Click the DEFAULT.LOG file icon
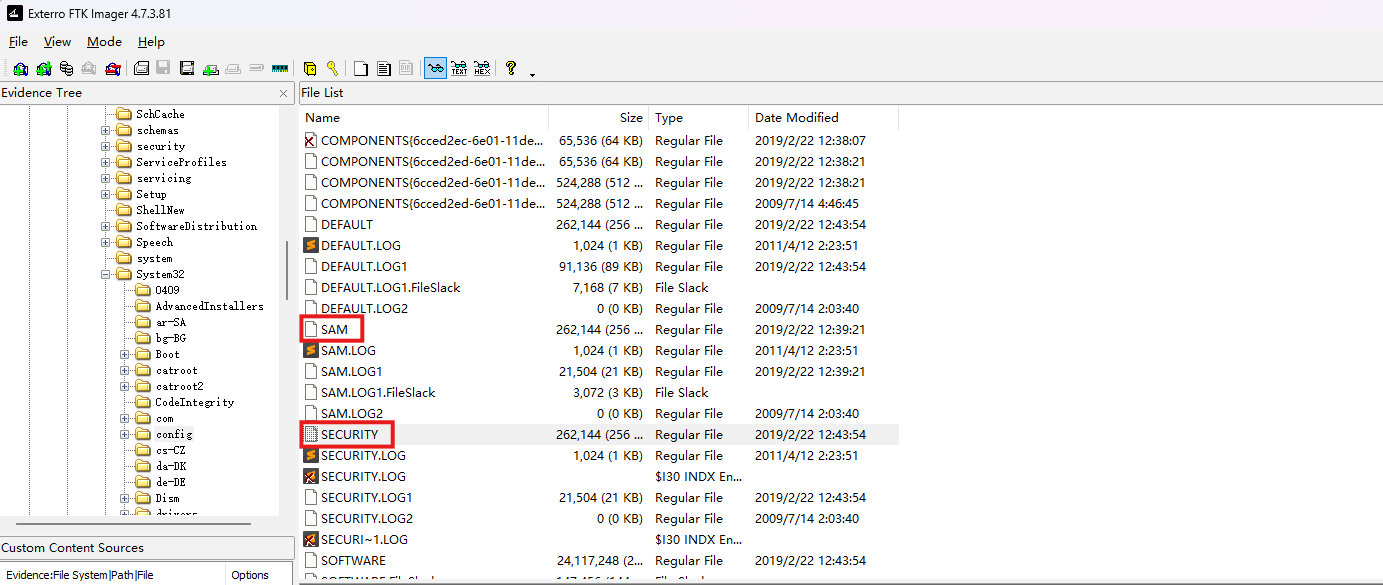This screenshot has height=585, width=1383. coord(310,245)
